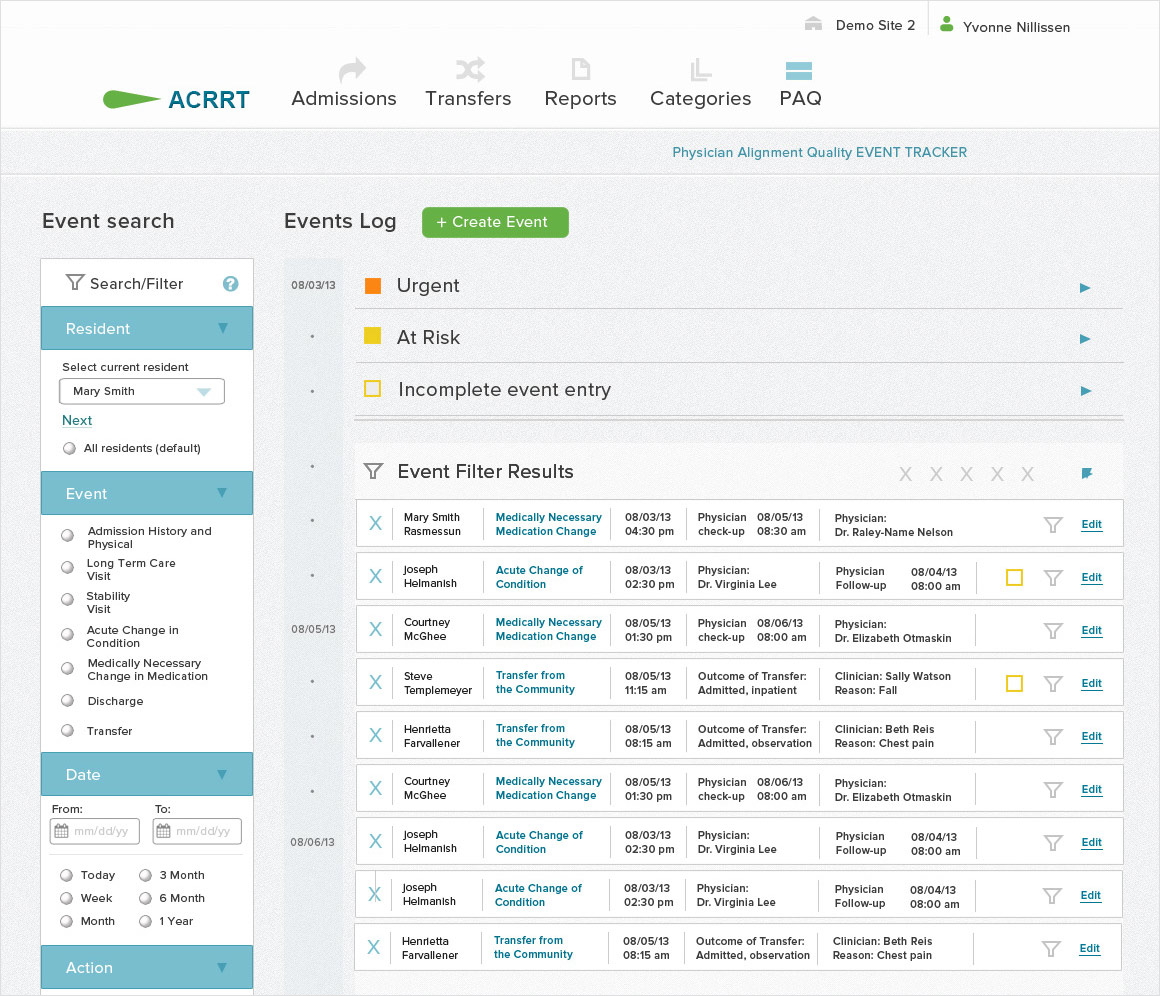Click the Yvonne Nillissen user icon
The image size is (1160, 996).
[946, 25]
